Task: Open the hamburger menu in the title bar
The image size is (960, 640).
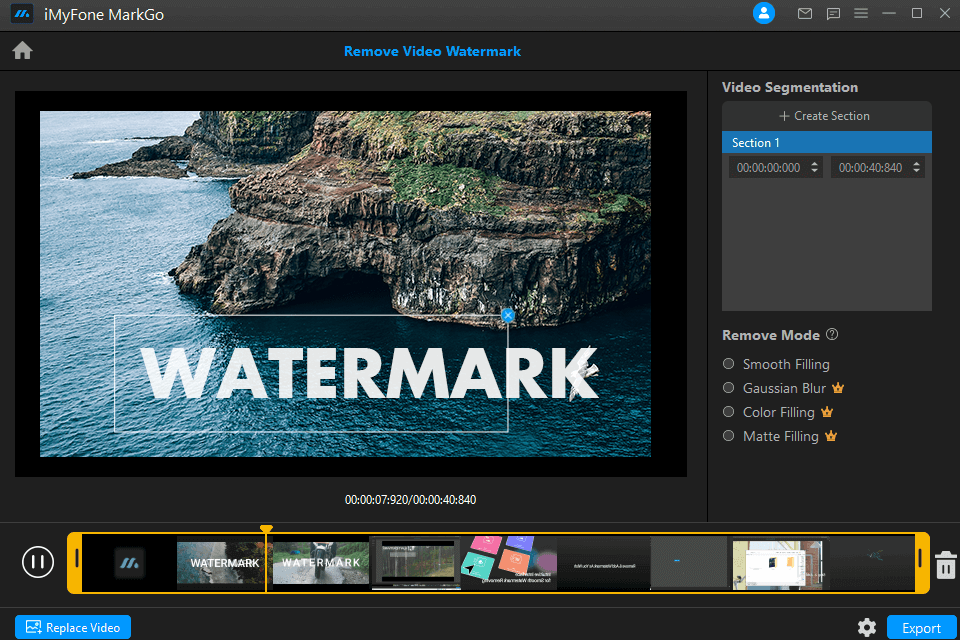Action: [861, 14]
